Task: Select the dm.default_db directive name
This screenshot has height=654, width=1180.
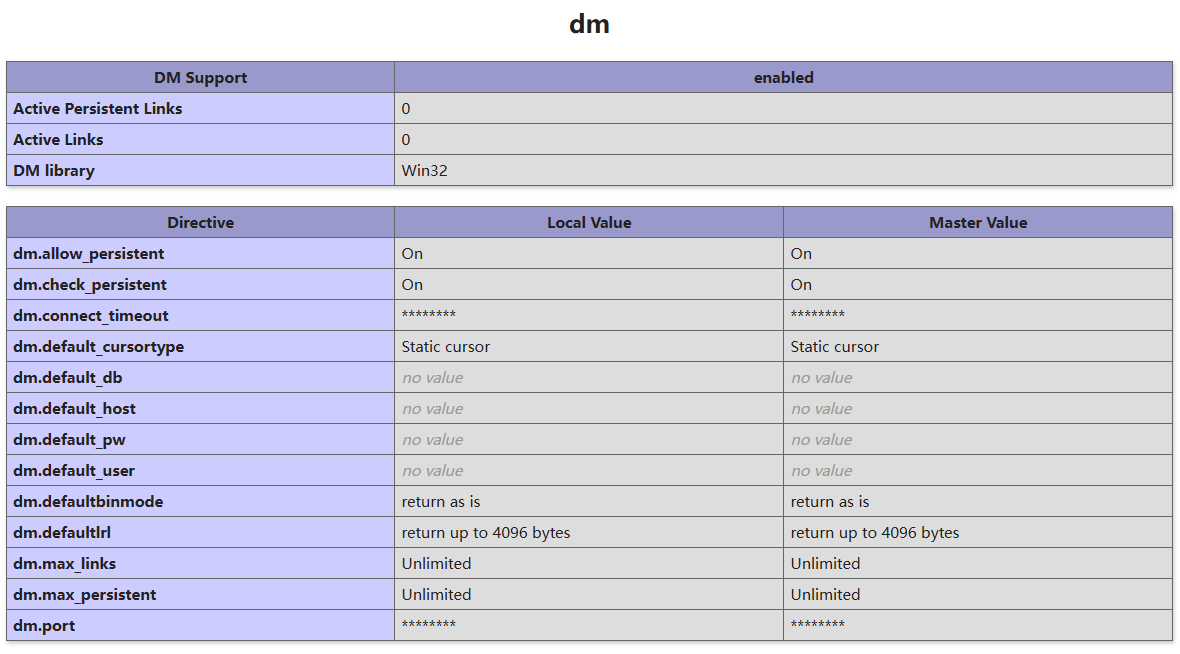Action: click(68, 378)
